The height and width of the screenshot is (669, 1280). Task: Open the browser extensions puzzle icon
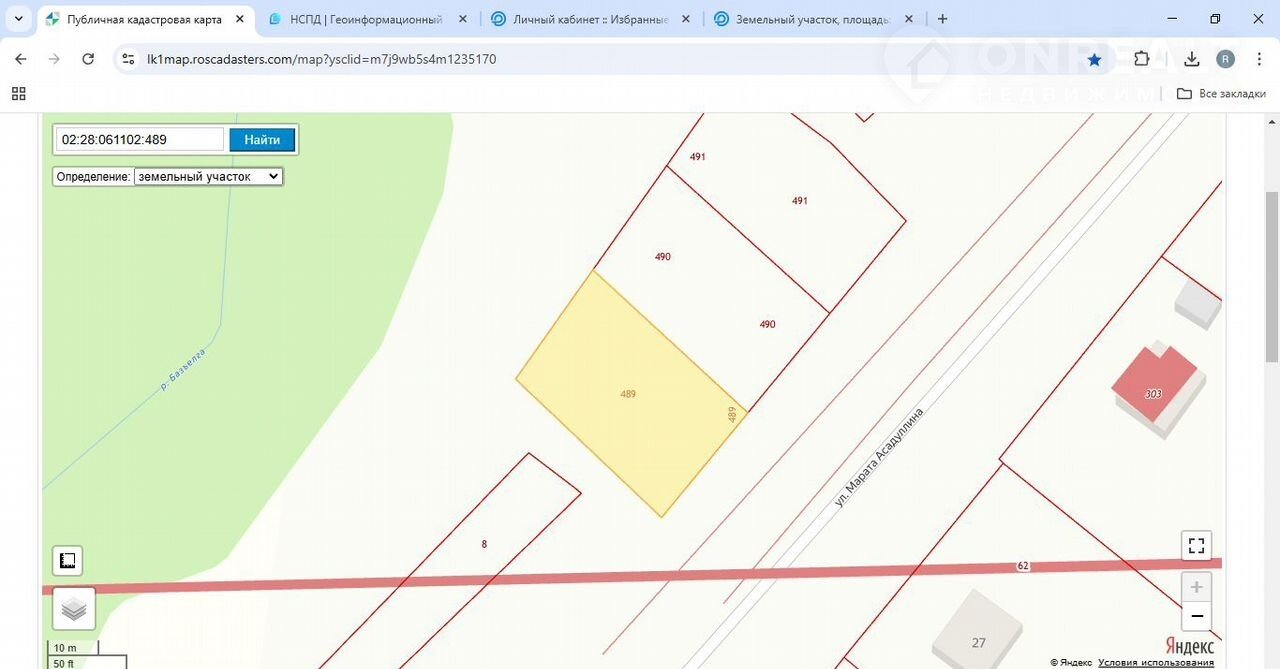point(1142,59)
